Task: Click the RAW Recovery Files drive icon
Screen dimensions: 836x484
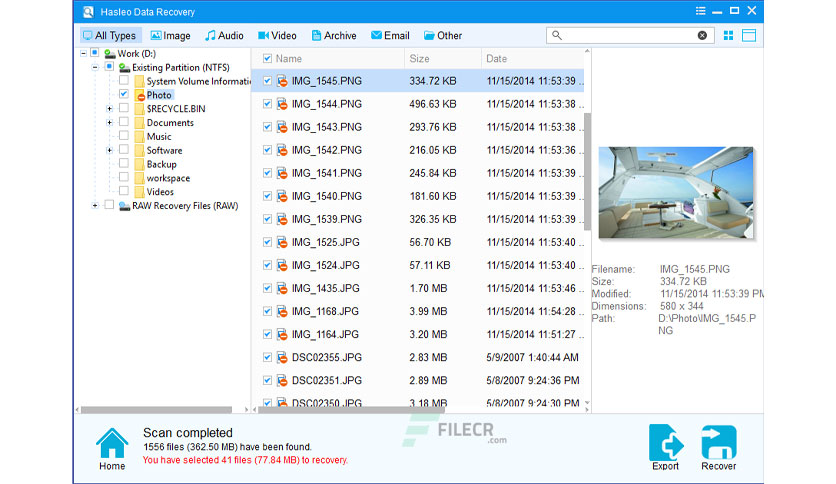Action: [124, 206]
